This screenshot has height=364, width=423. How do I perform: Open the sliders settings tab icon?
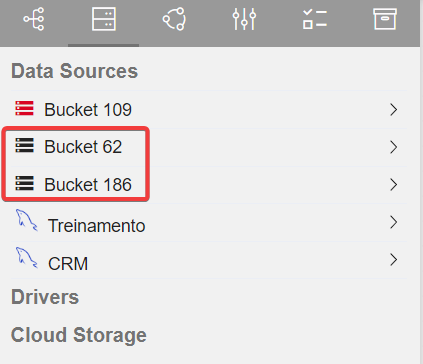[244, 19]
